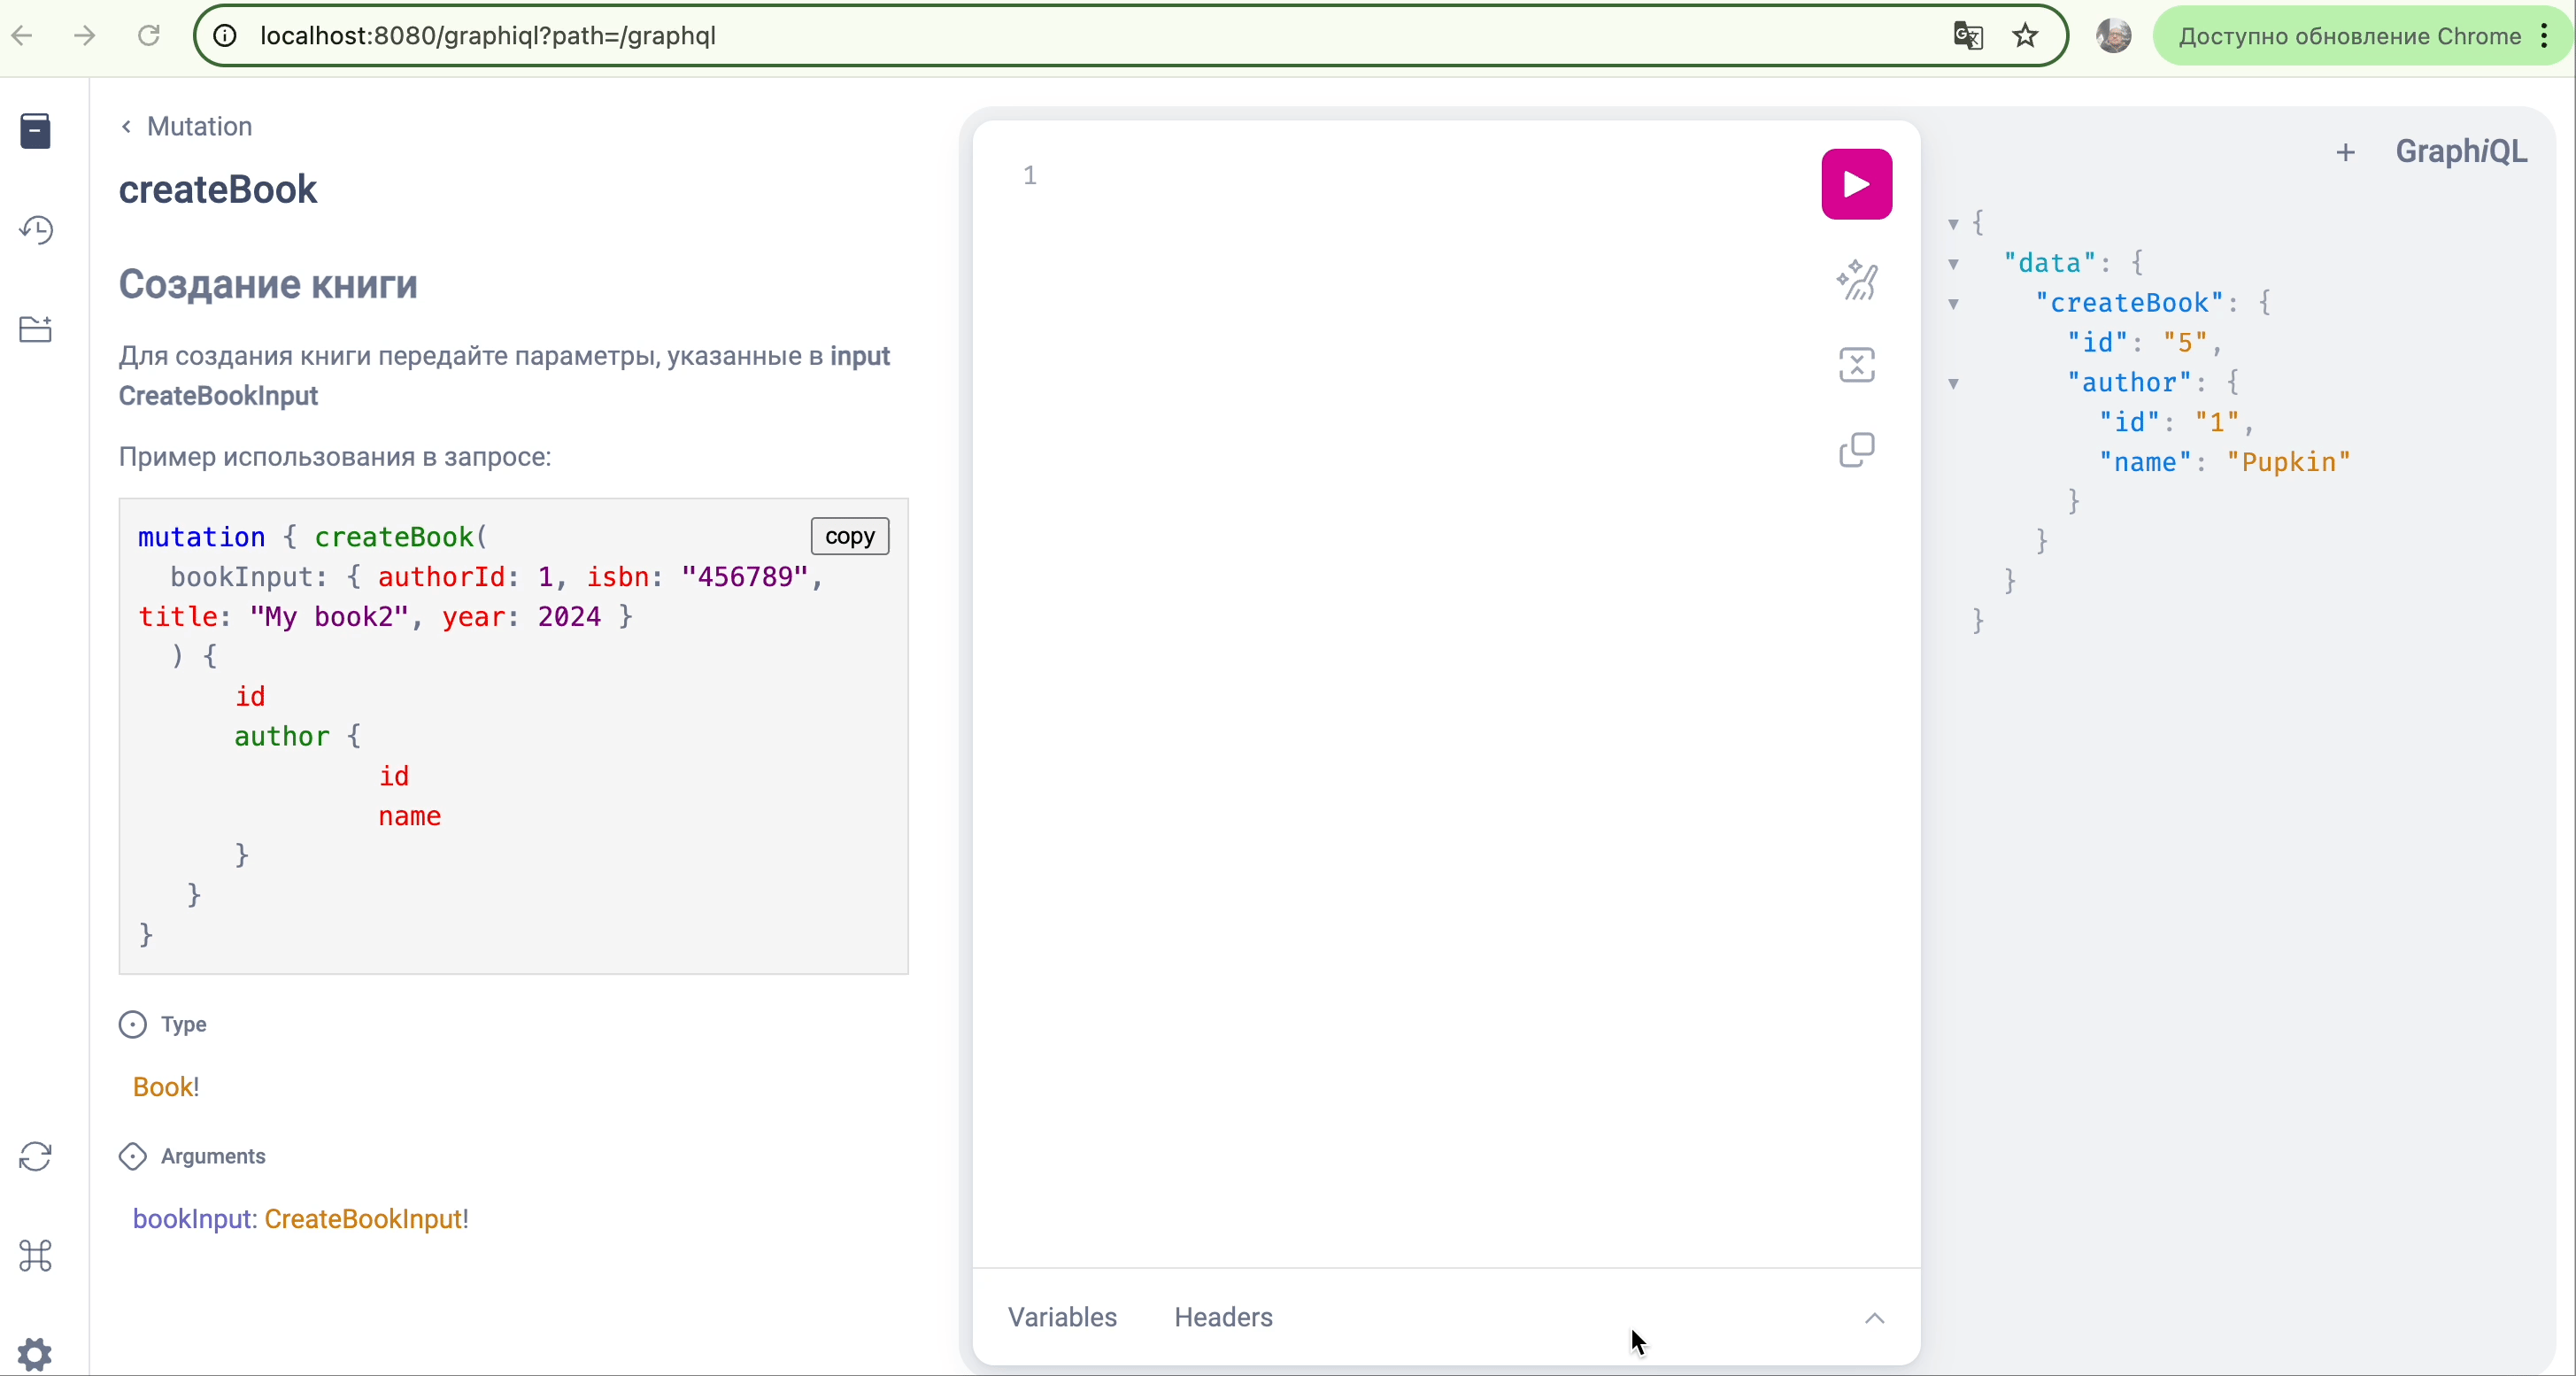Re-fetch the GraphQL schema icon

click(36, 1157)
